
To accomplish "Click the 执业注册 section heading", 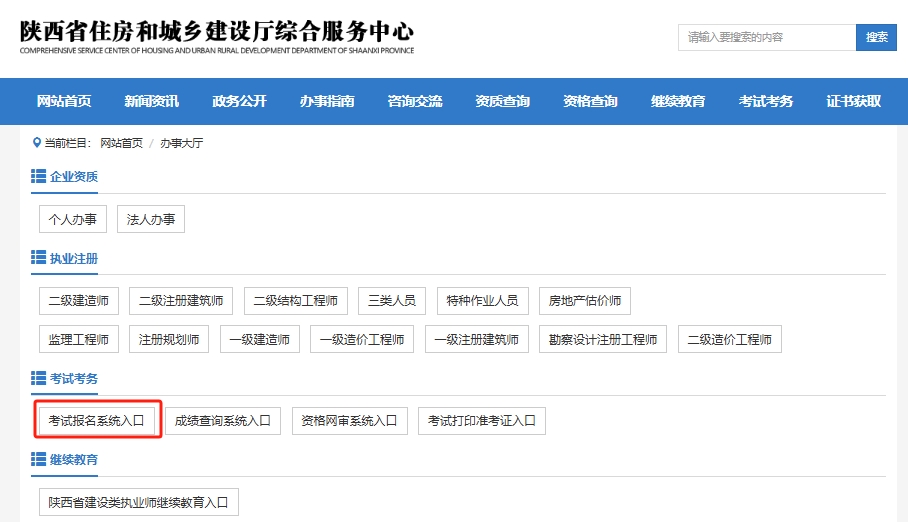I will tap(74, 258).
